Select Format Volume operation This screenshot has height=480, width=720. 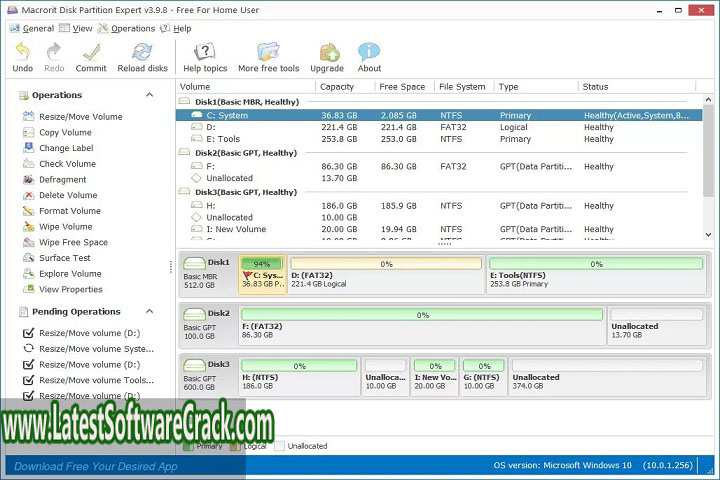(x=62, y=211)
